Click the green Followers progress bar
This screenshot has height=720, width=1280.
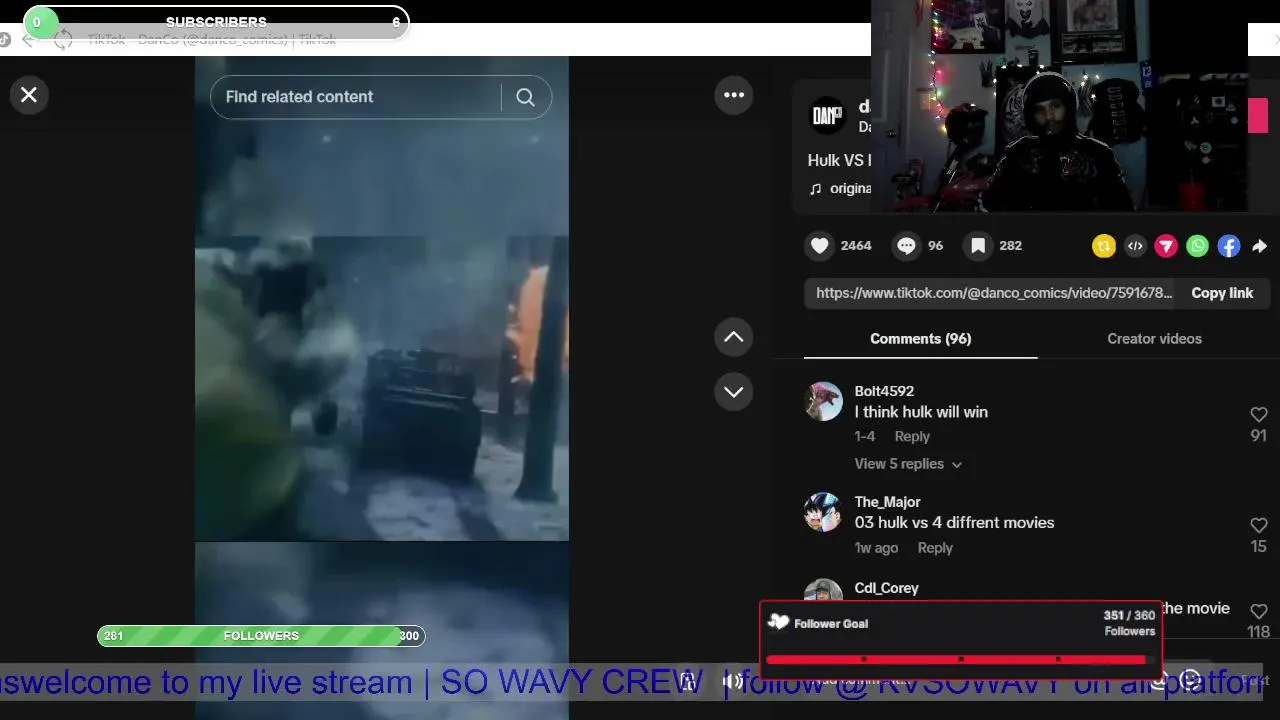pos(261,636)
